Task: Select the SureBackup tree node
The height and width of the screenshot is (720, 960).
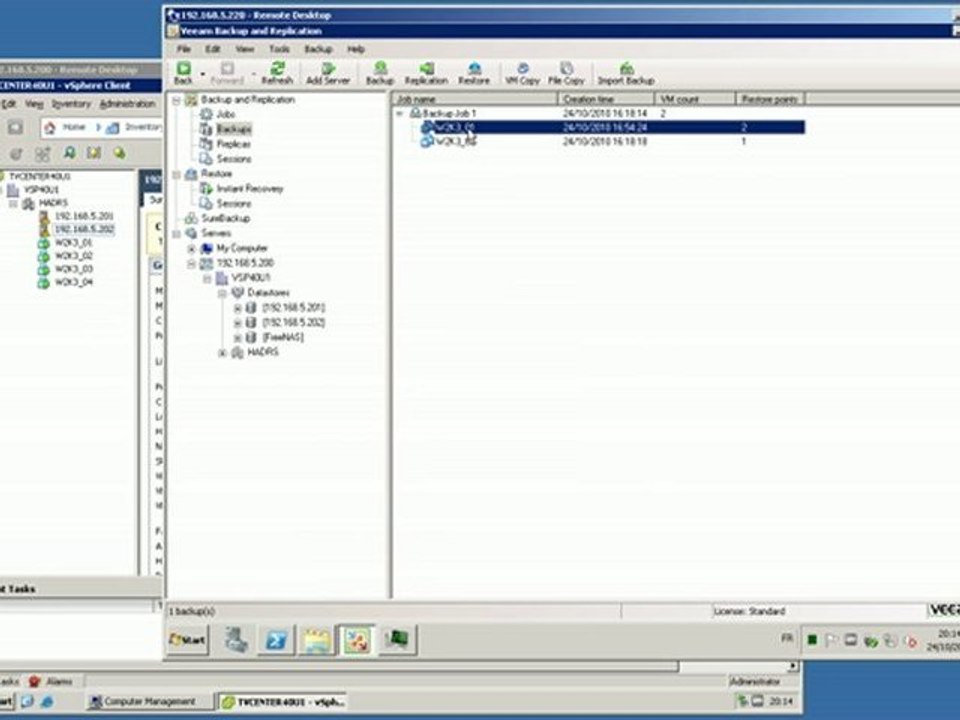Action: coord(225,218)
